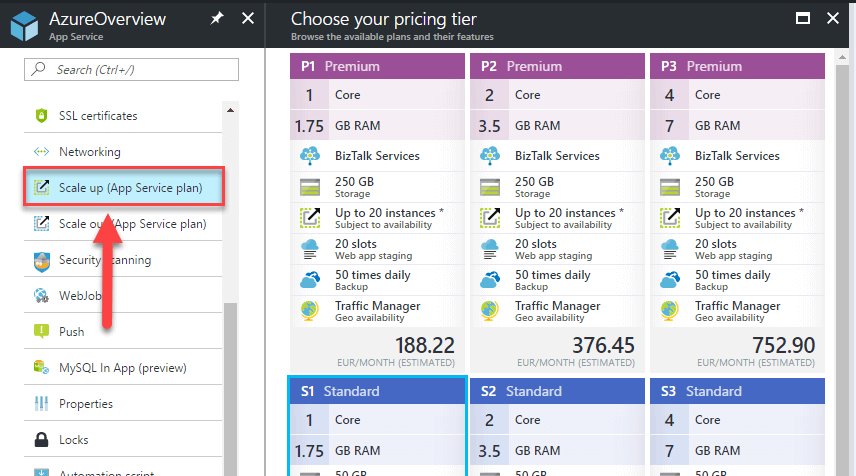Click the WebJobs gear icon

[41, 296]
